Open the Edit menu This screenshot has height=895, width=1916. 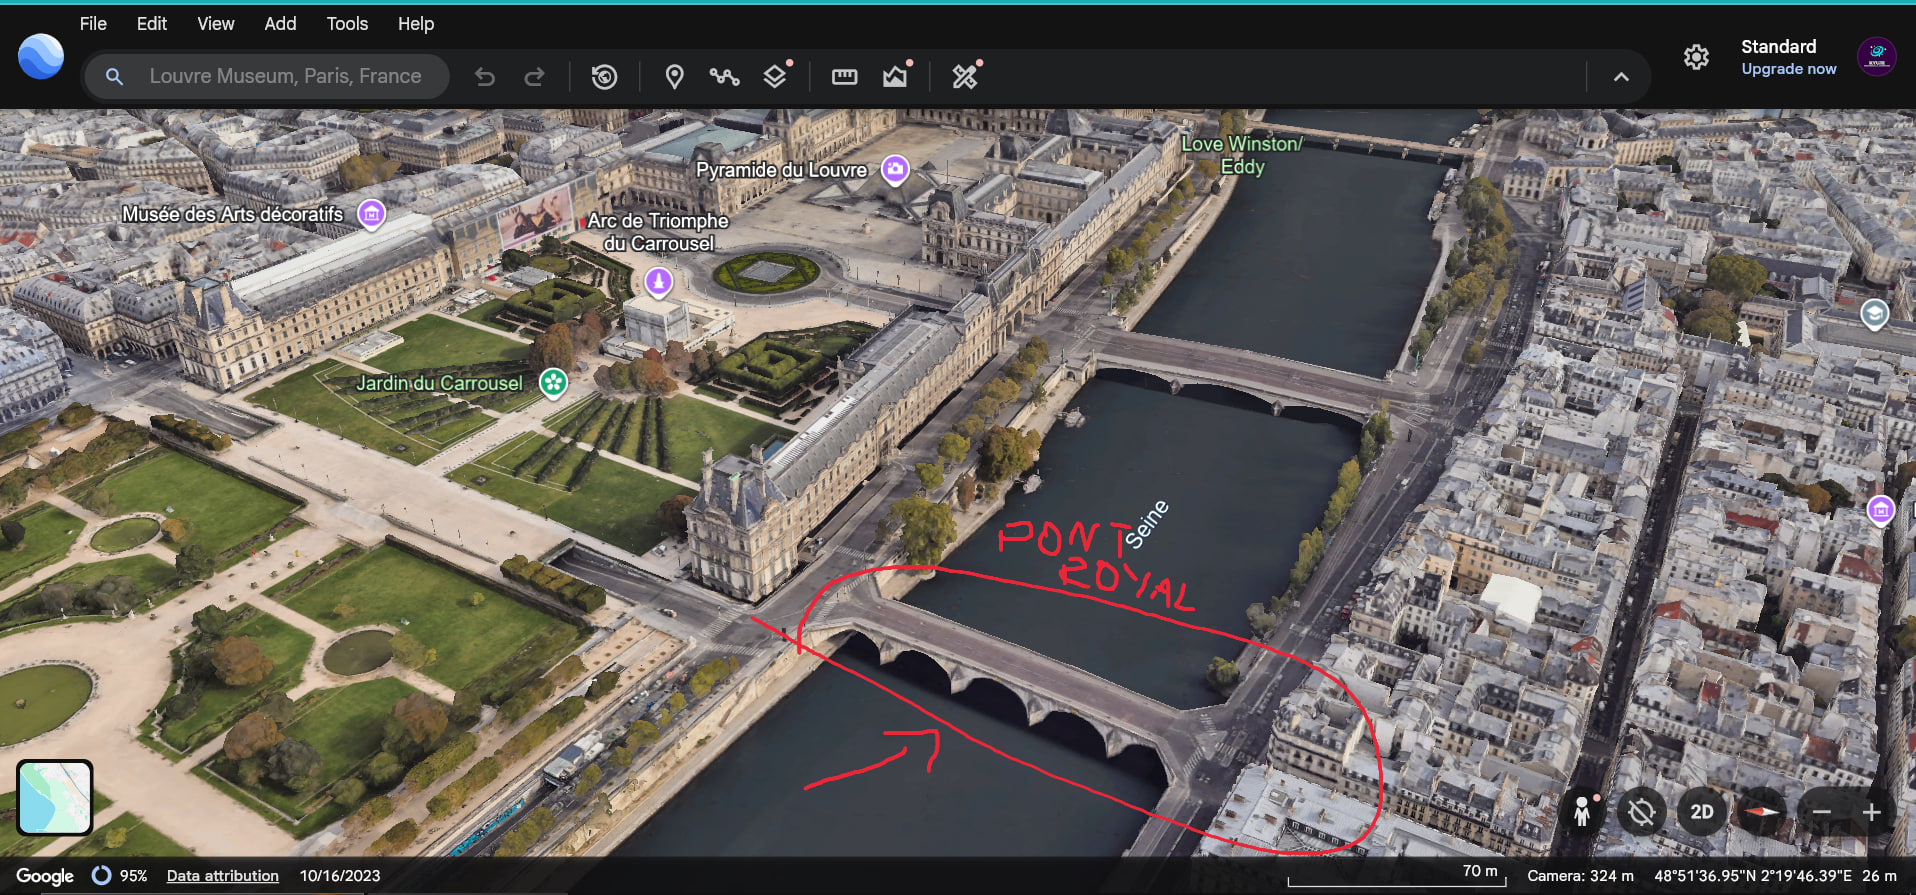(x=152, y=23)
